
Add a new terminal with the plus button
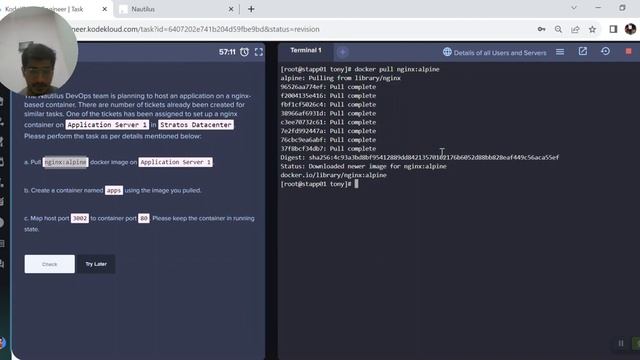pyautogui.click(x=343, y=52)
